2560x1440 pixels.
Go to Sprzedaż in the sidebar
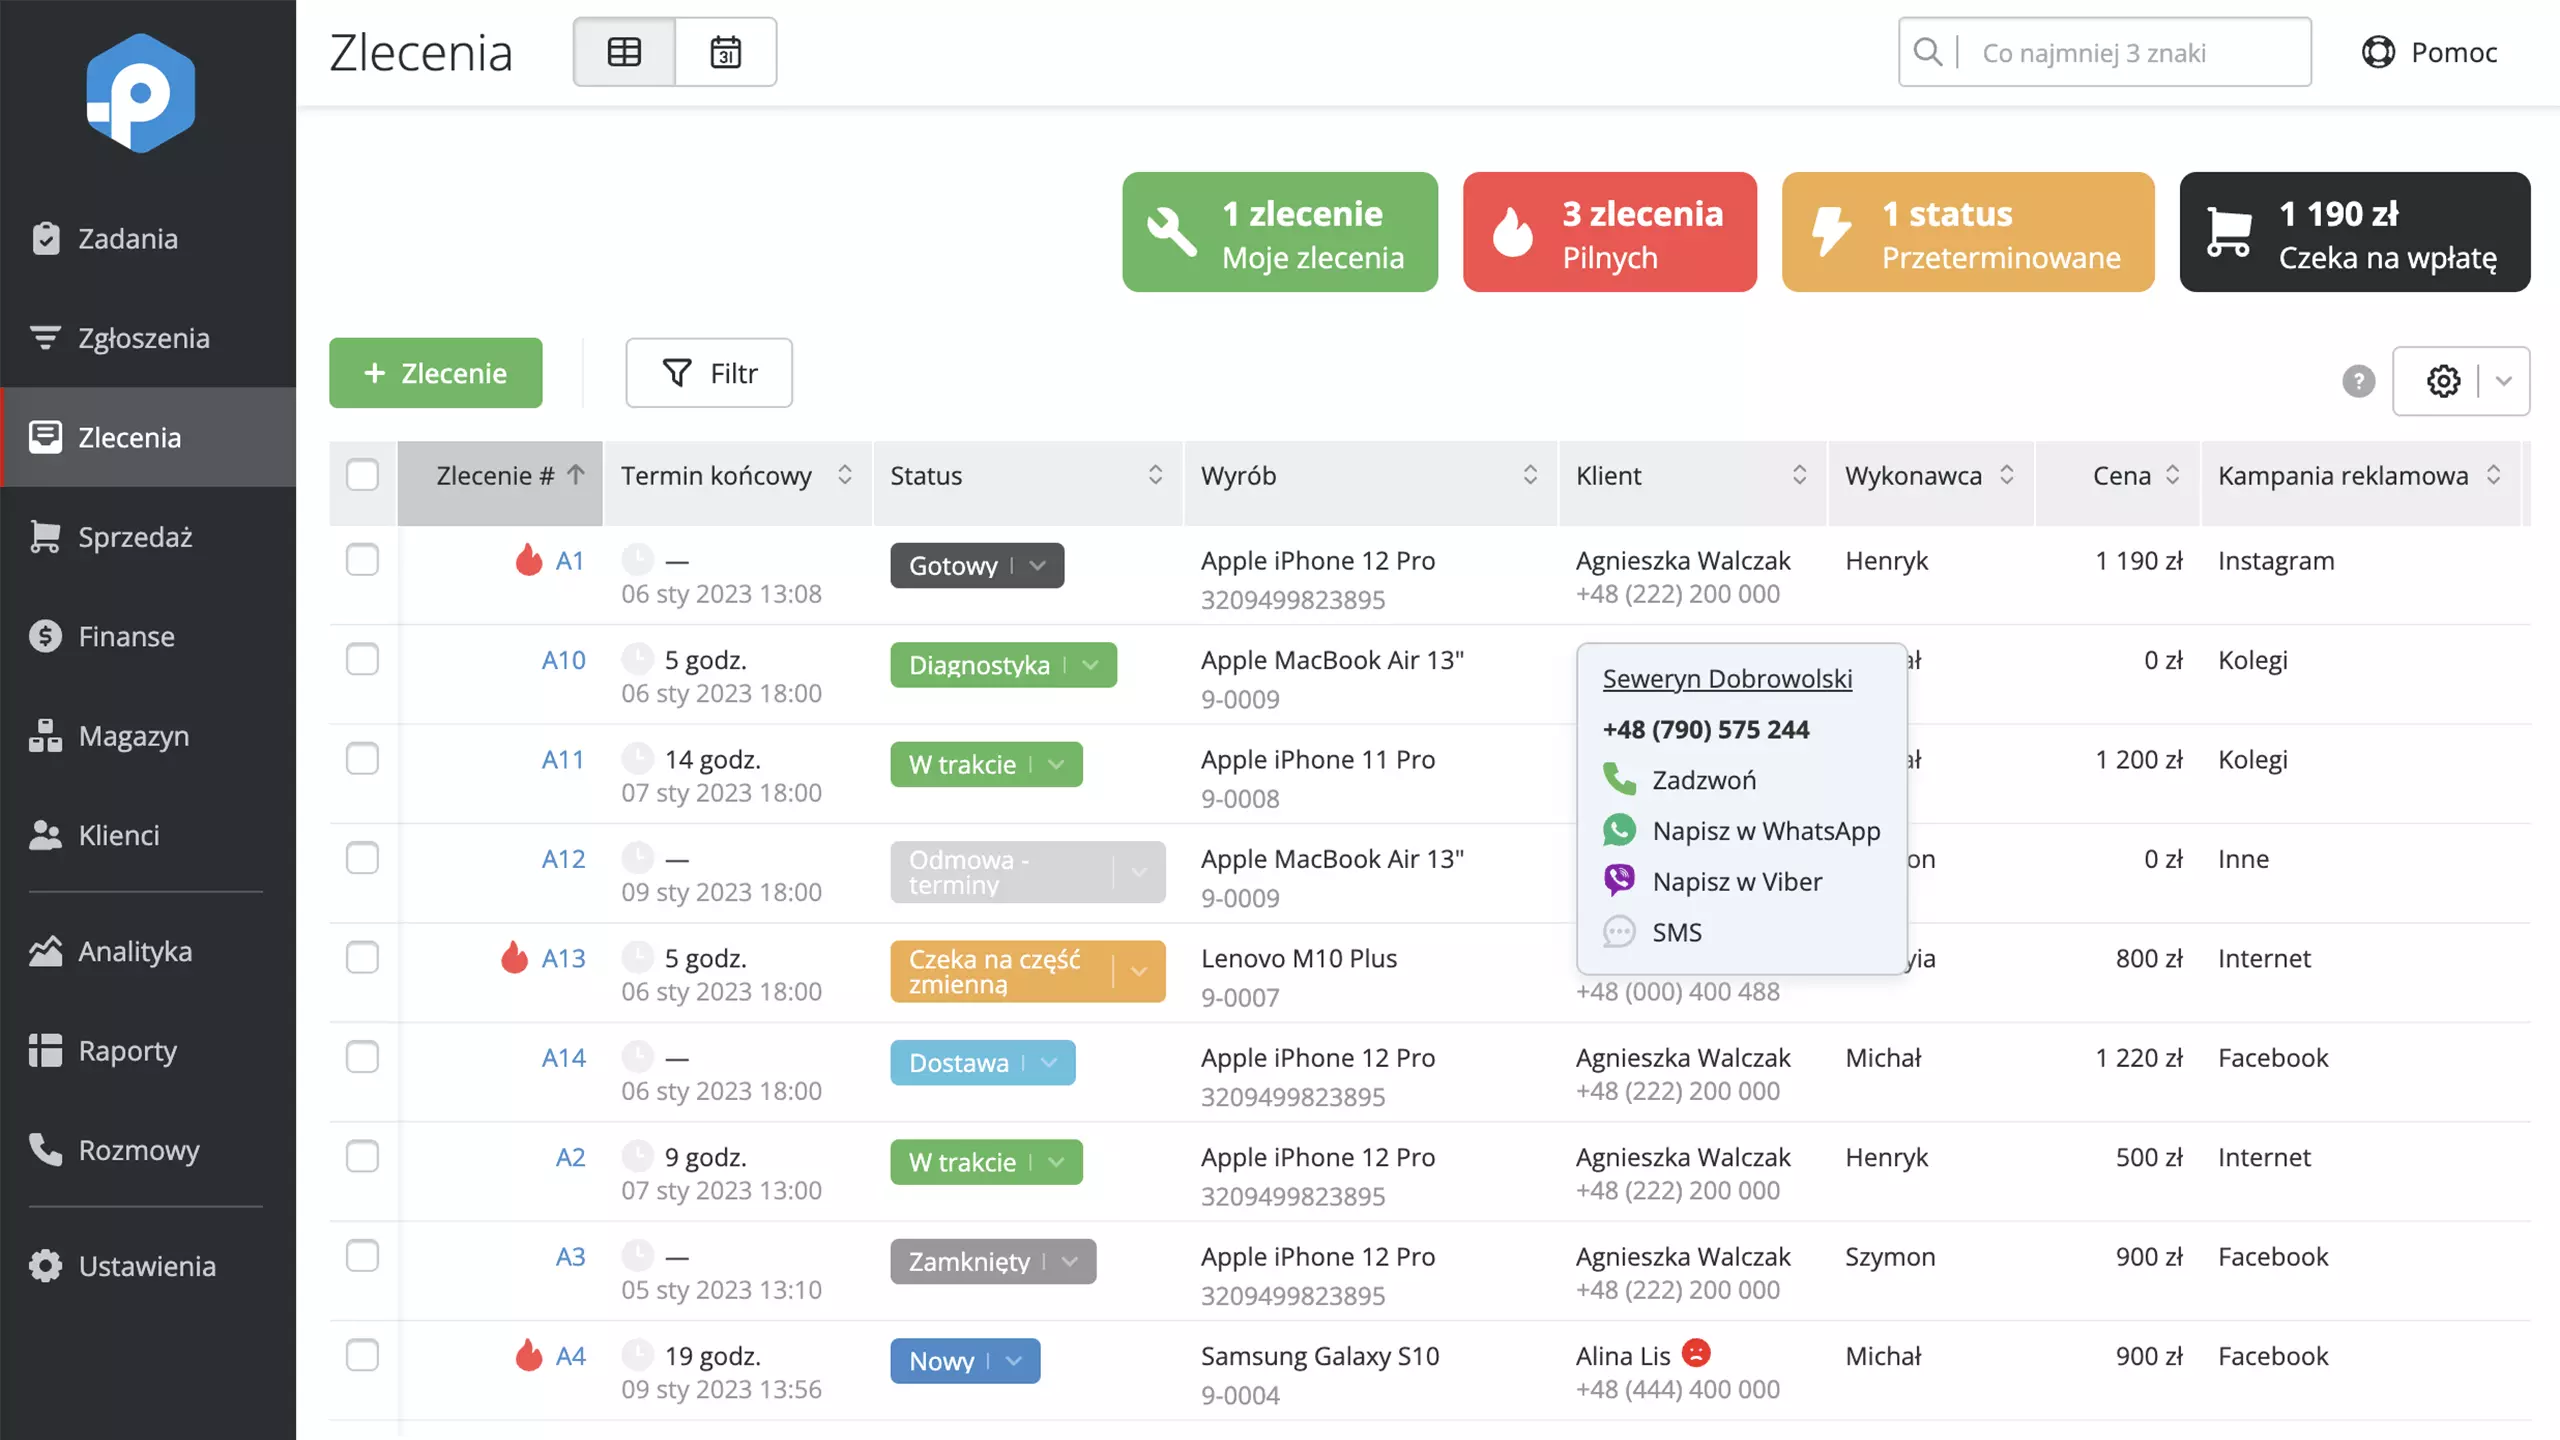148,537
